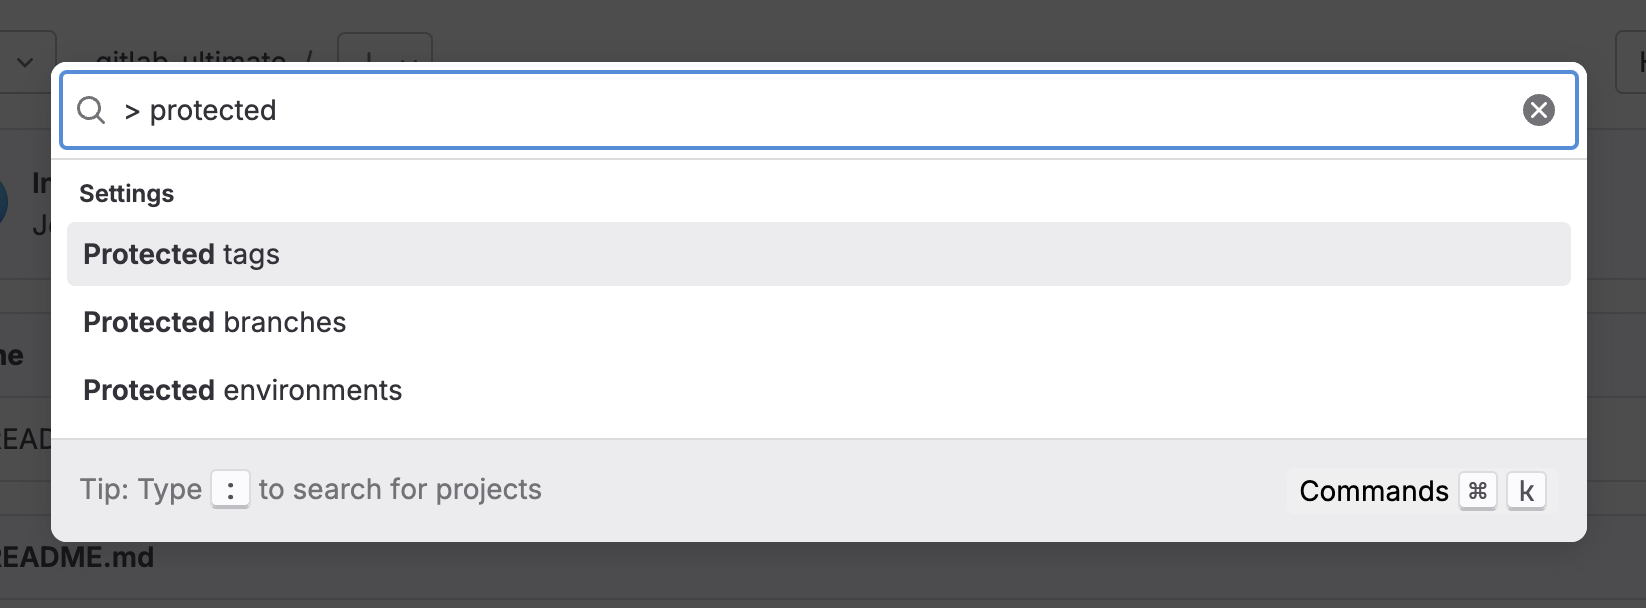Viewport: 1646px width, 608px height.
Task: Clear the search with the X icon
Action: point(1538,110)
